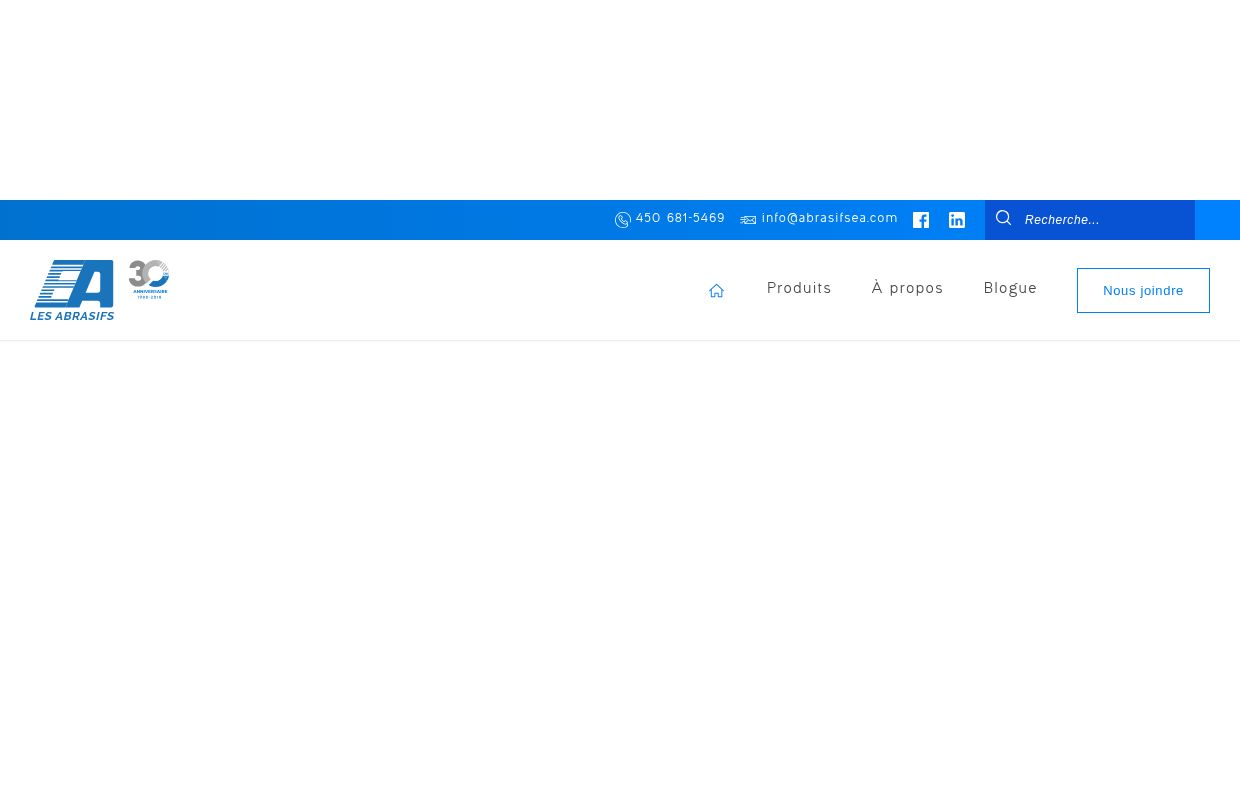Screen dimensions: 1240x800
Task: Open the LinkedIn profile icon
Action: point(957,220)
